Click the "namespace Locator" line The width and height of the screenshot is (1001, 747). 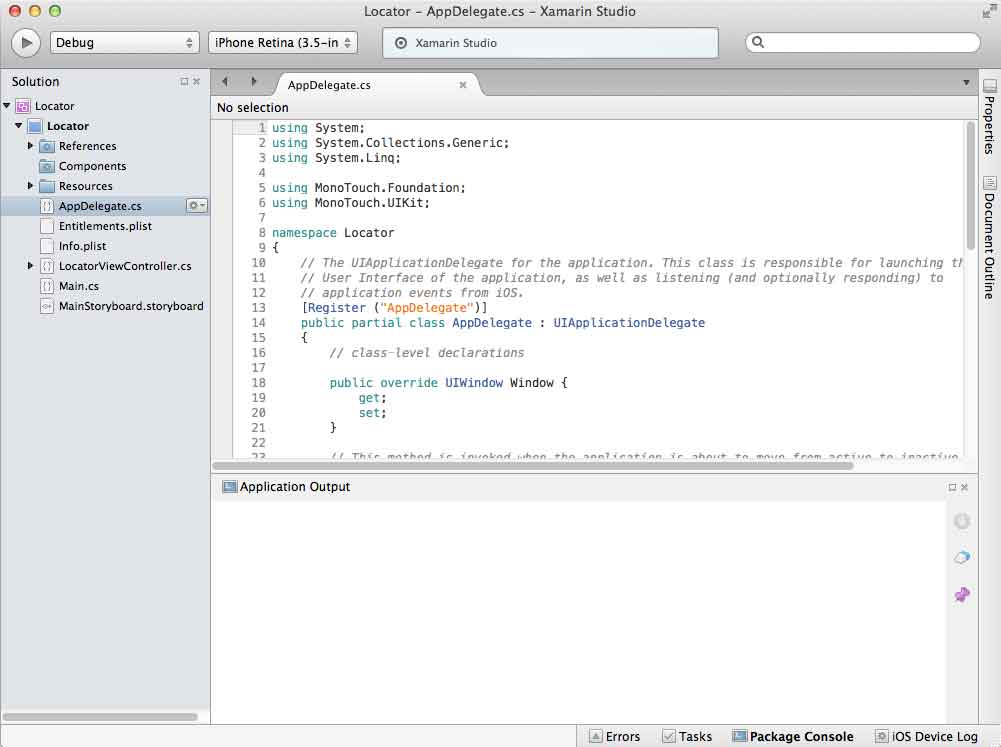333,232
